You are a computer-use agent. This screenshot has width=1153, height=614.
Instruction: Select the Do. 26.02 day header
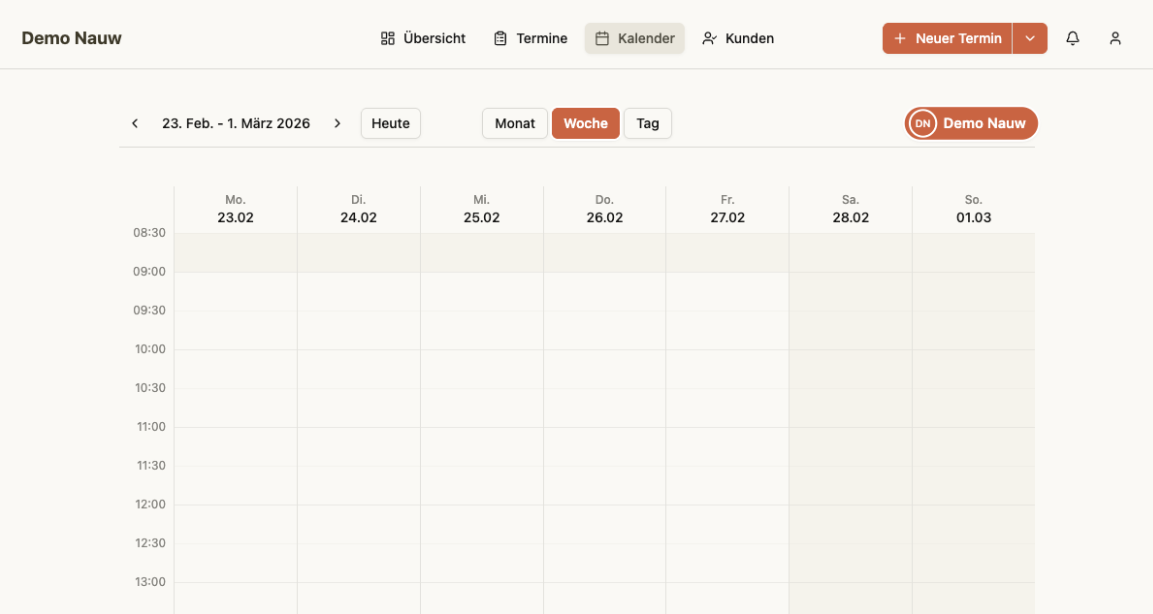[x=604, y=209]
